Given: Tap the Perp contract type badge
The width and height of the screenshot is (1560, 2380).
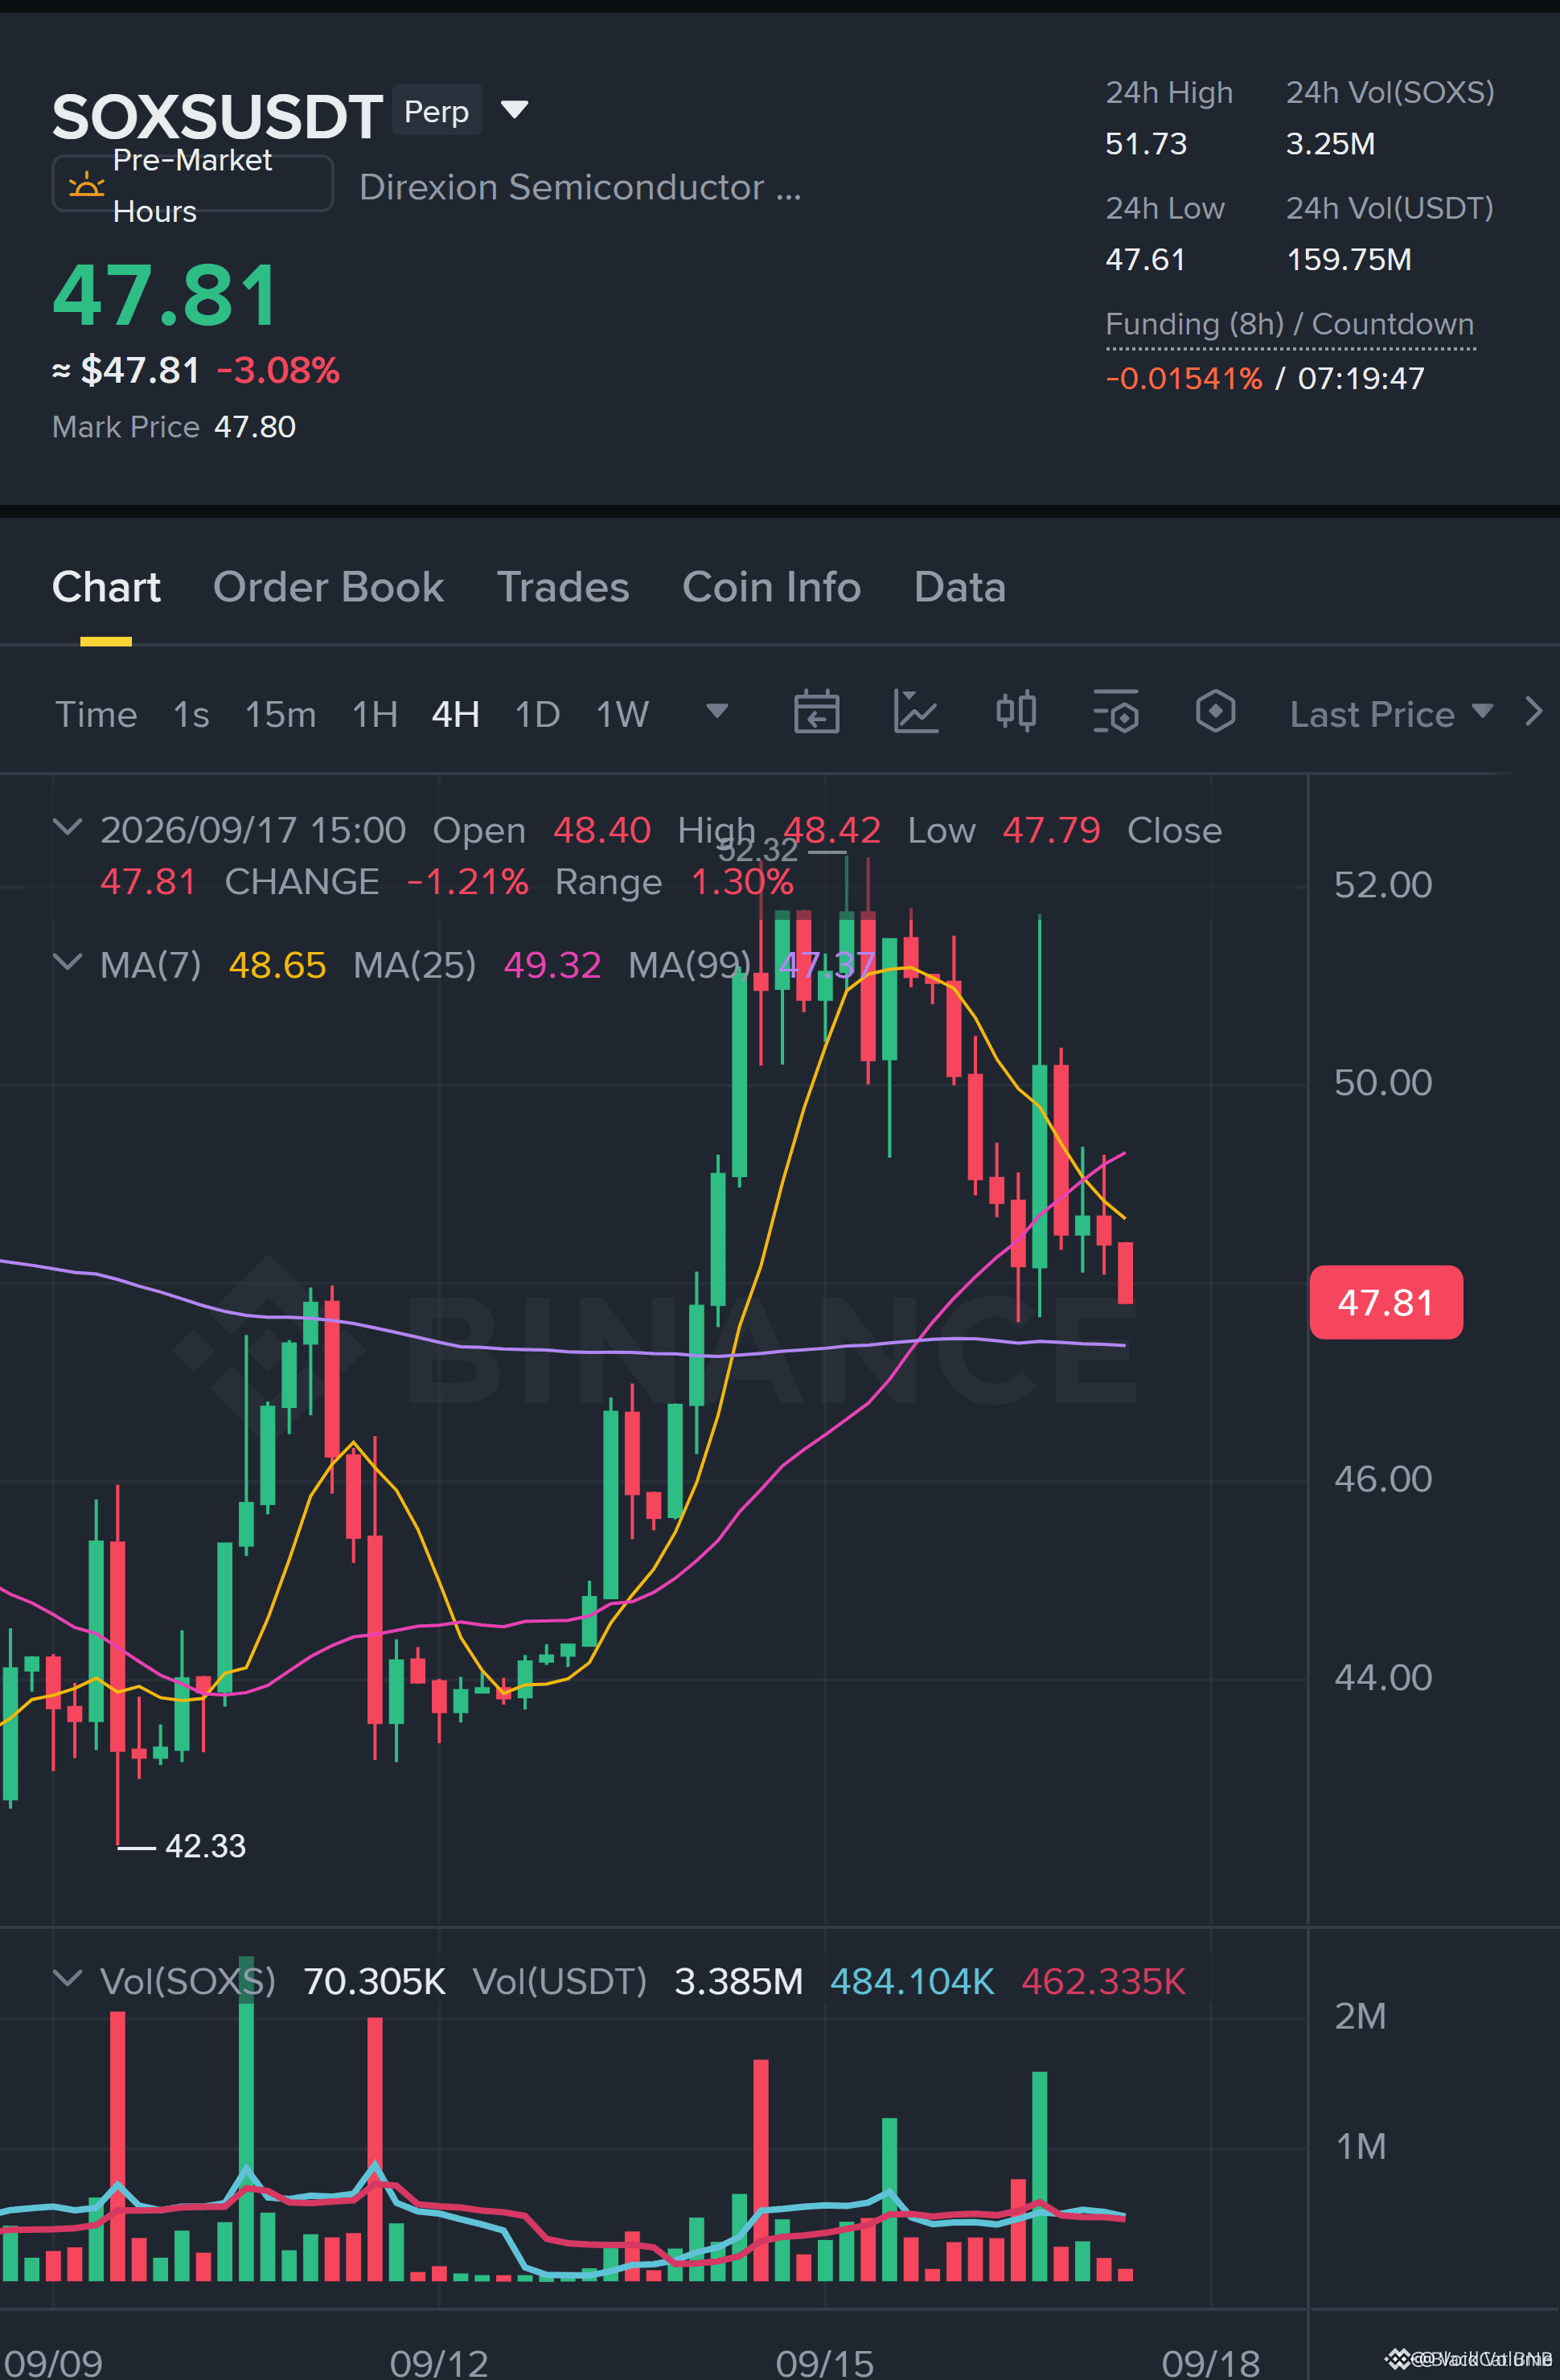Looking at the screenshot, I should tap(437, 110).
